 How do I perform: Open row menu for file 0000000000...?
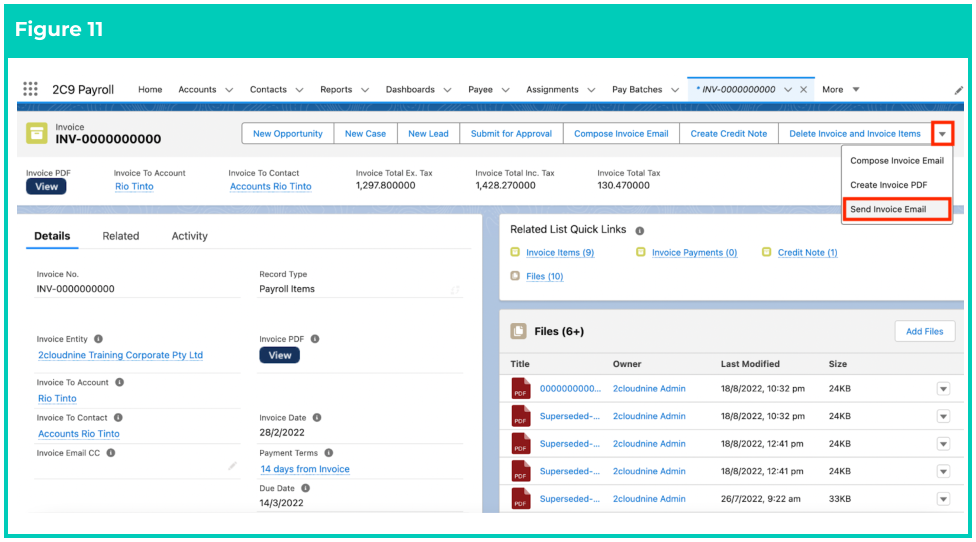point(944,389)
